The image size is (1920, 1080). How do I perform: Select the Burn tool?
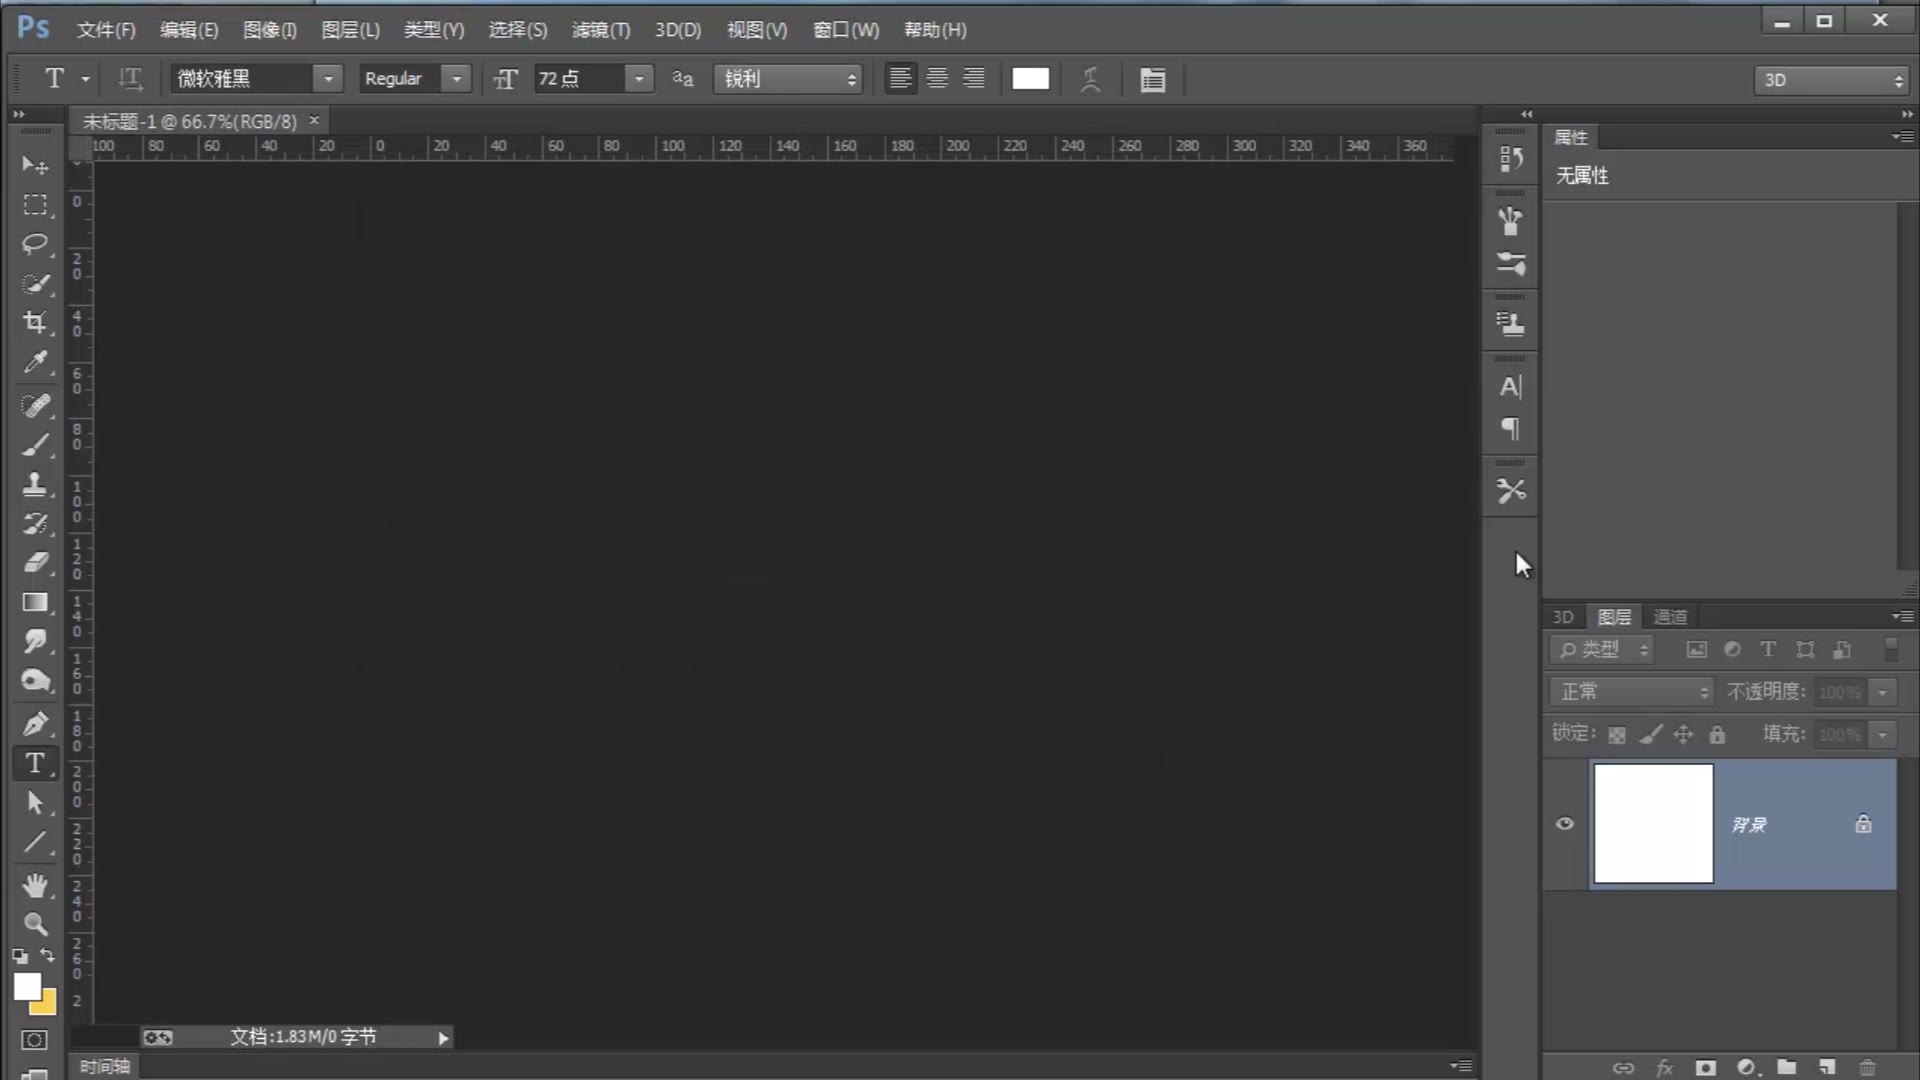[x=35, y=680]
